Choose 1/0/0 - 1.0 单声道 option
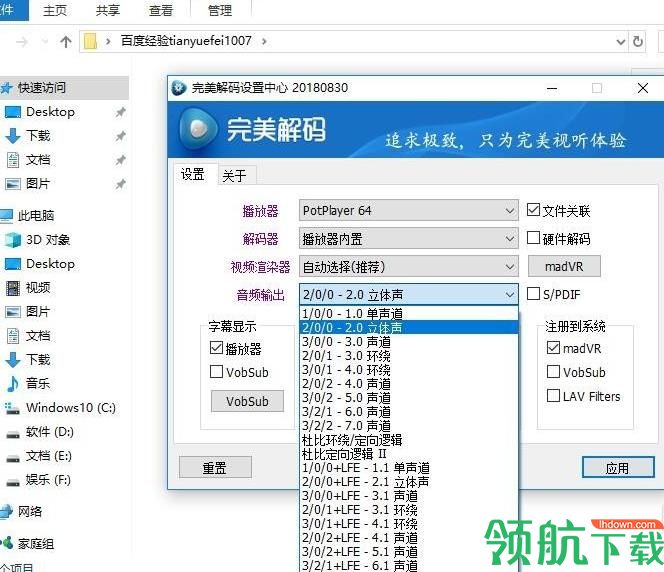 point(409,314)
